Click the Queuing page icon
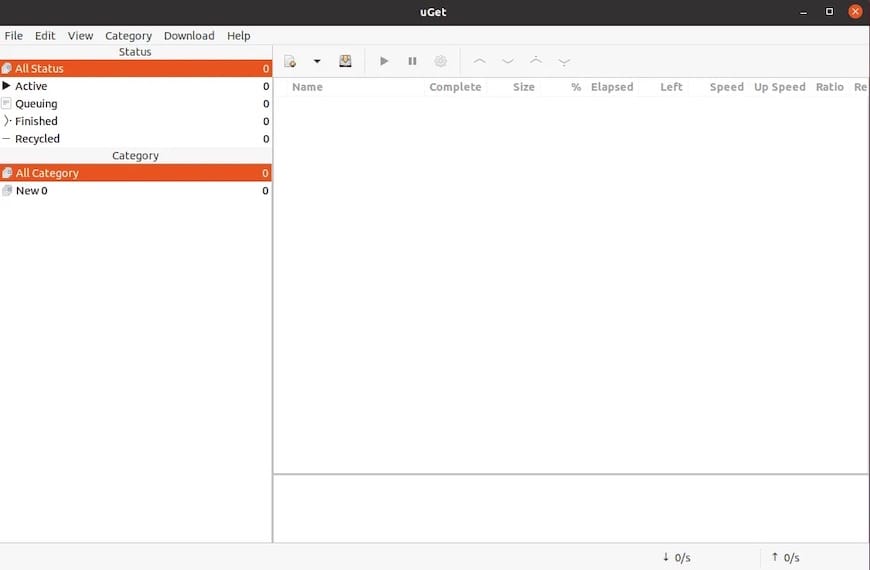 [x=7, y=103]
